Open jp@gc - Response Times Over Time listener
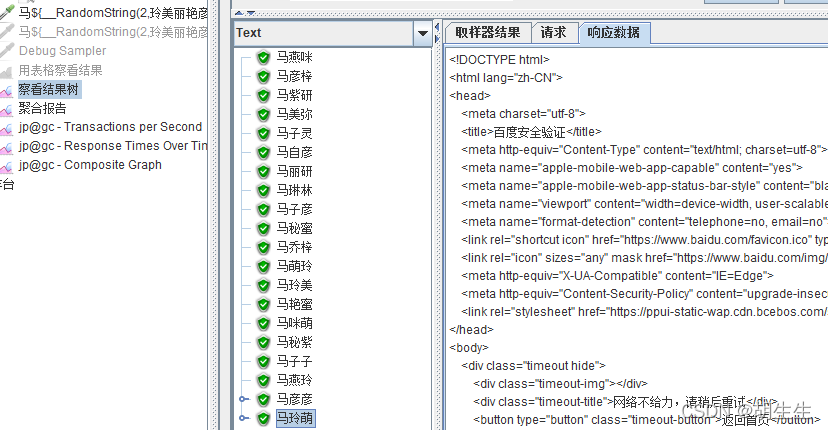 (113, 146)
